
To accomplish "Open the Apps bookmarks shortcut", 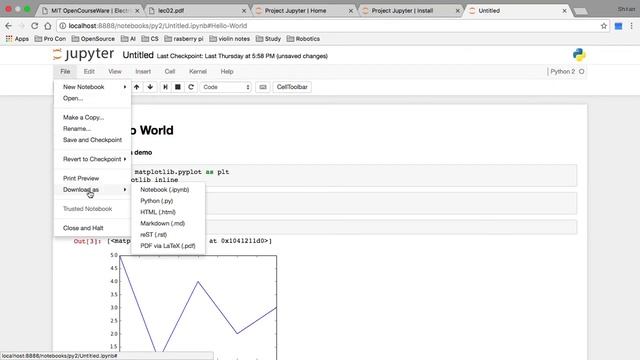I will pos(17,39).
